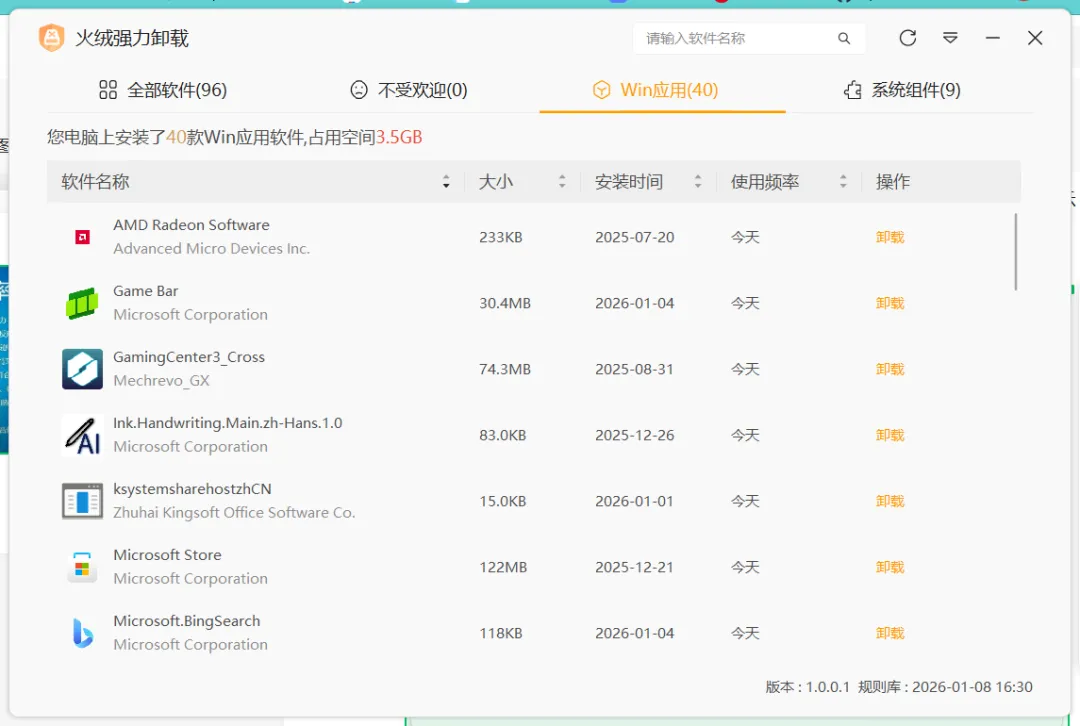This screenshot has width=1080, height=726.
Task: Click the Microsoft Store app icon
Action: click(82, 567)
